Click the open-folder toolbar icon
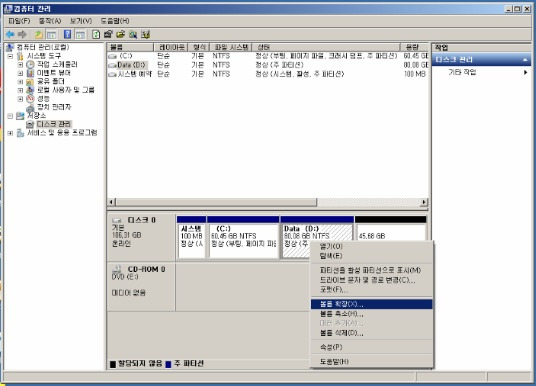536x386 pixels. (x=121, y=34)
